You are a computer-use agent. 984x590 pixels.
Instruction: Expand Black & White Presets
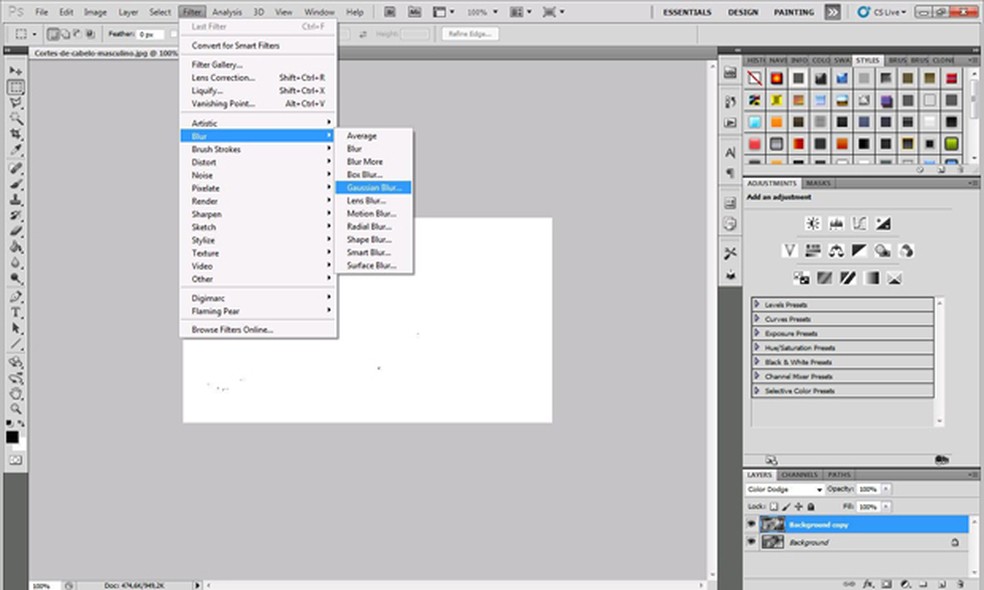(757, 362)
